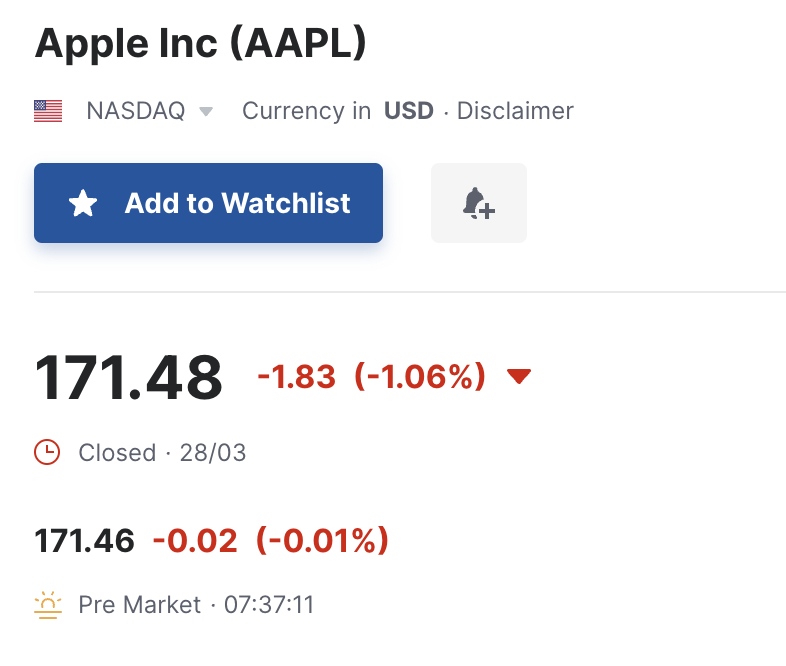Image resolution: width=786 pixels, height=666 pixels.
Task: Click the Closed 28/03 status text
Action: point(162,453)
